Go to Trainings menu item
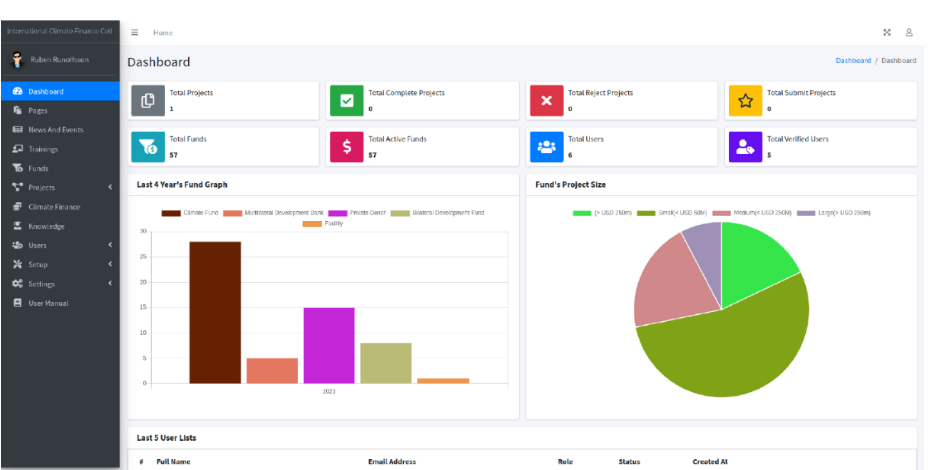 click(60, 149)
